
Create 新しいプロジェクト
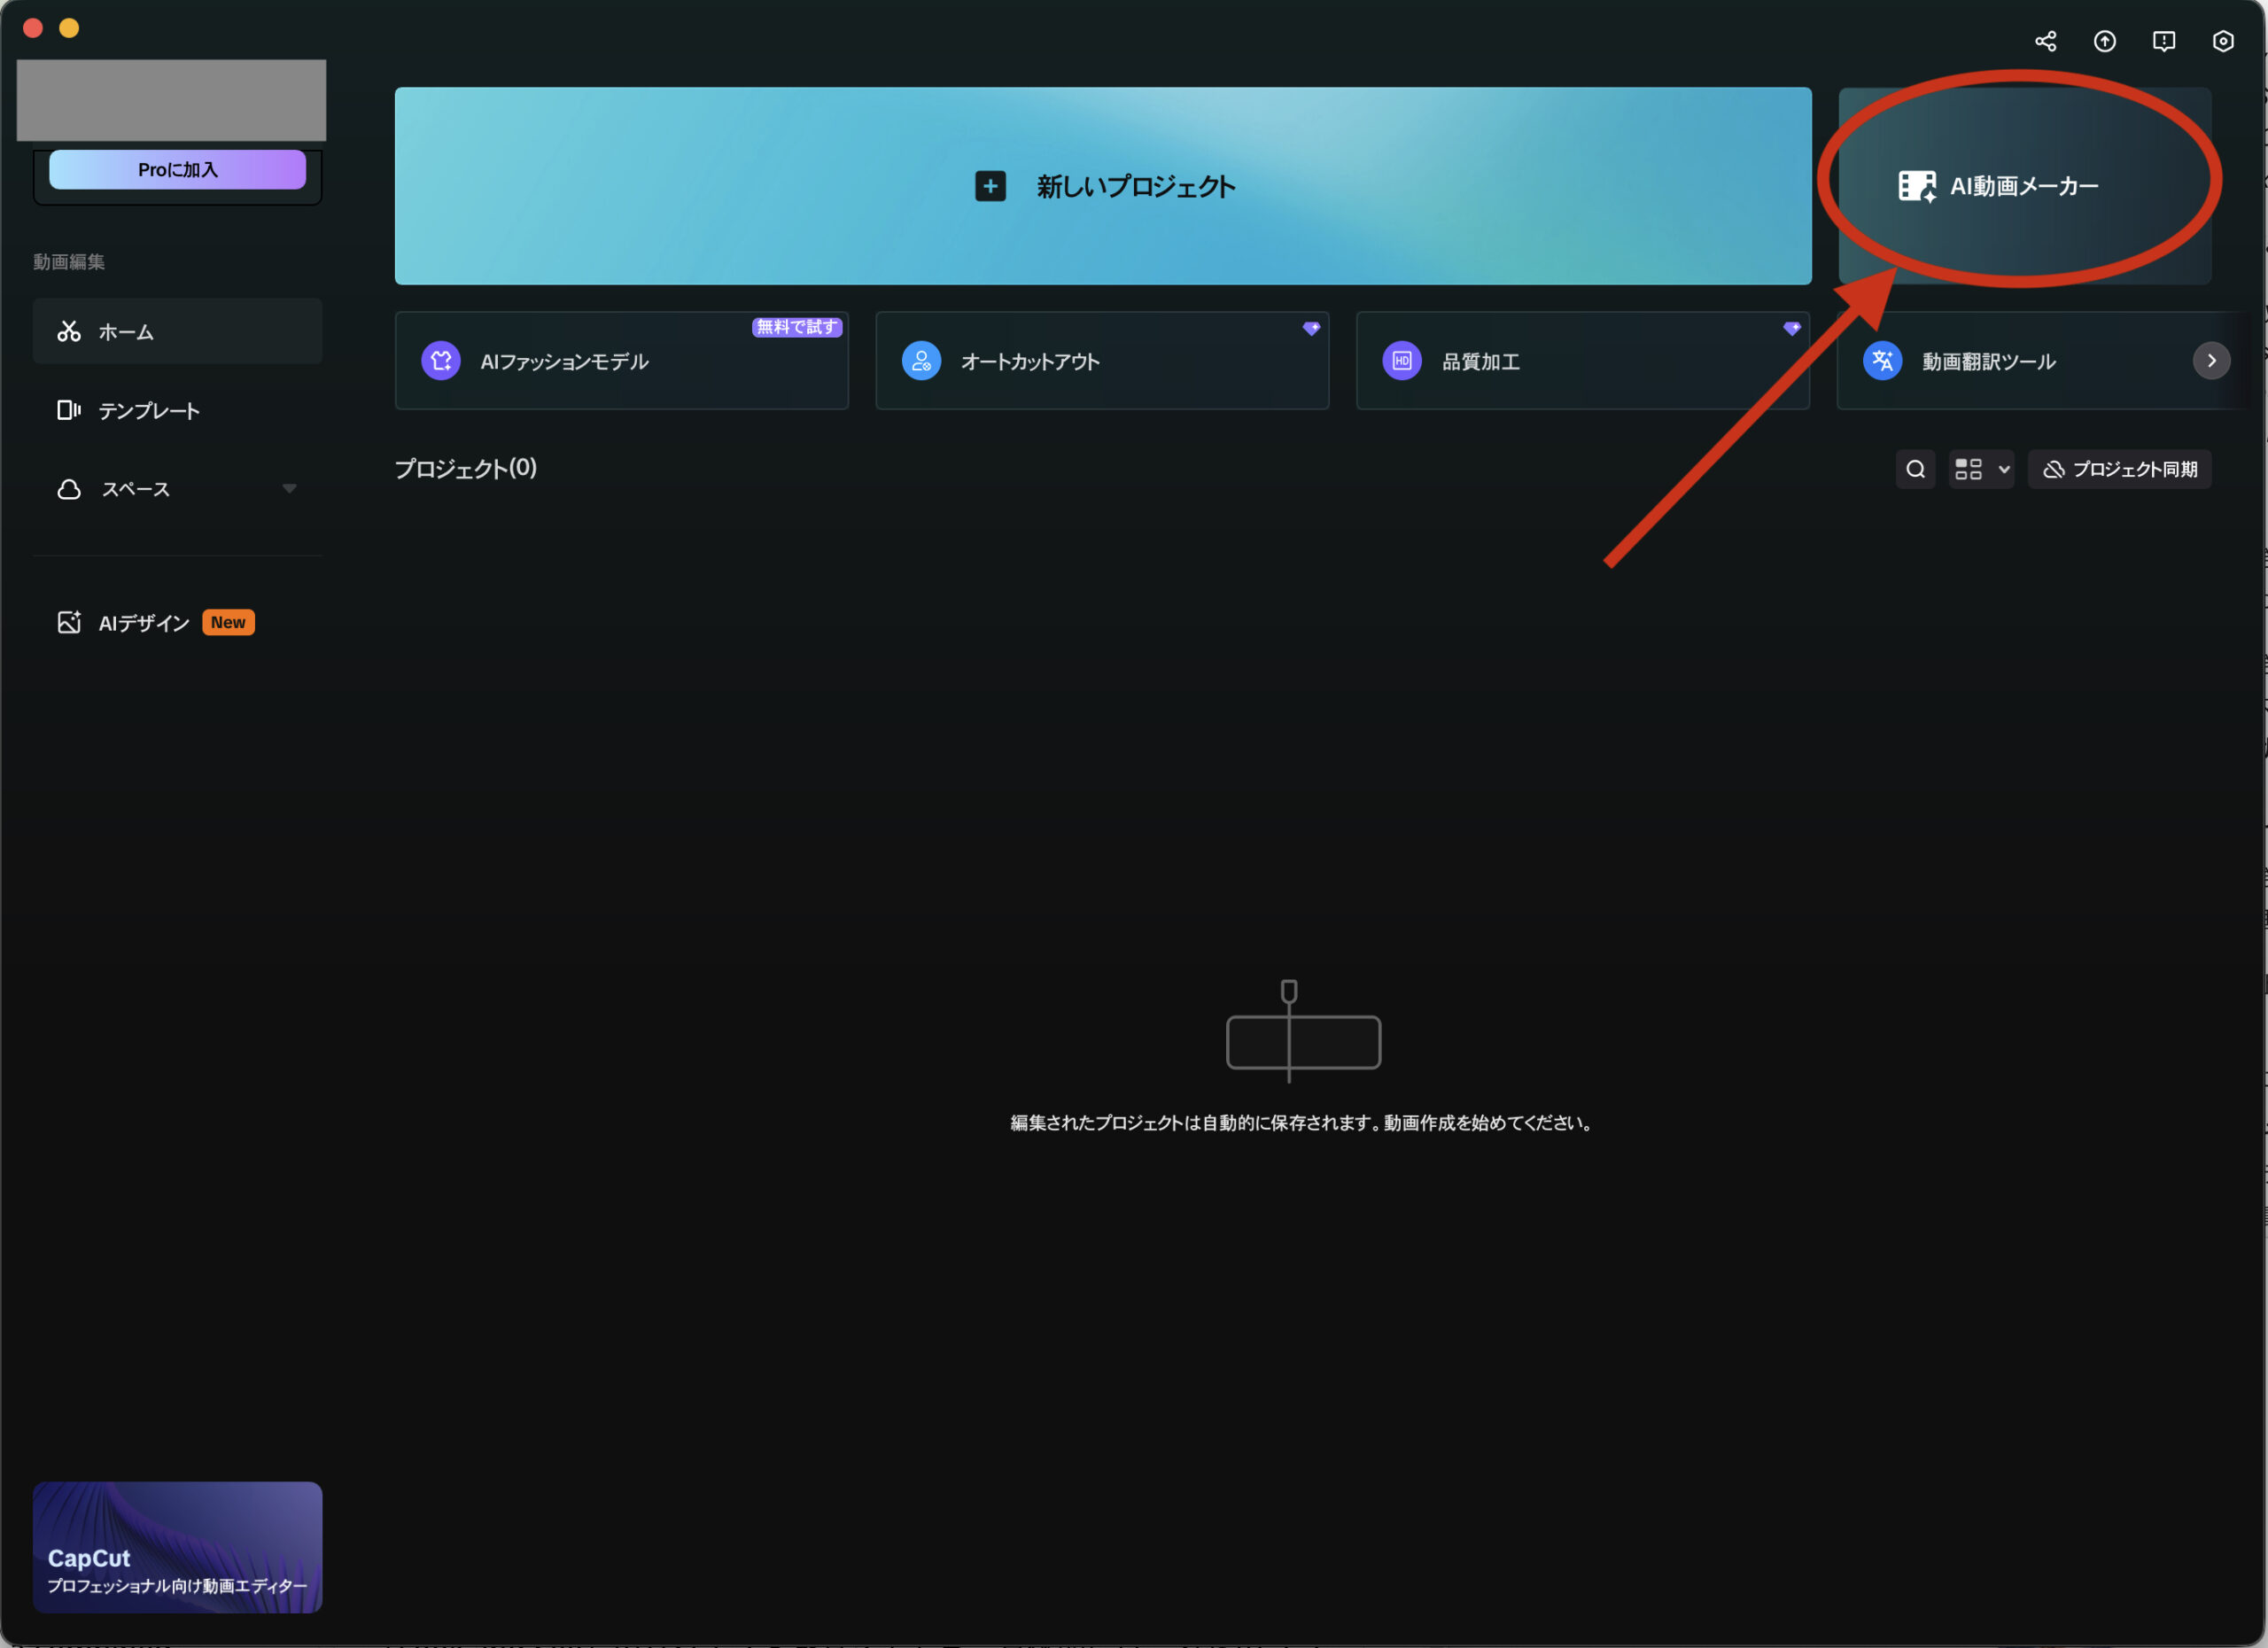(1102, 186)
